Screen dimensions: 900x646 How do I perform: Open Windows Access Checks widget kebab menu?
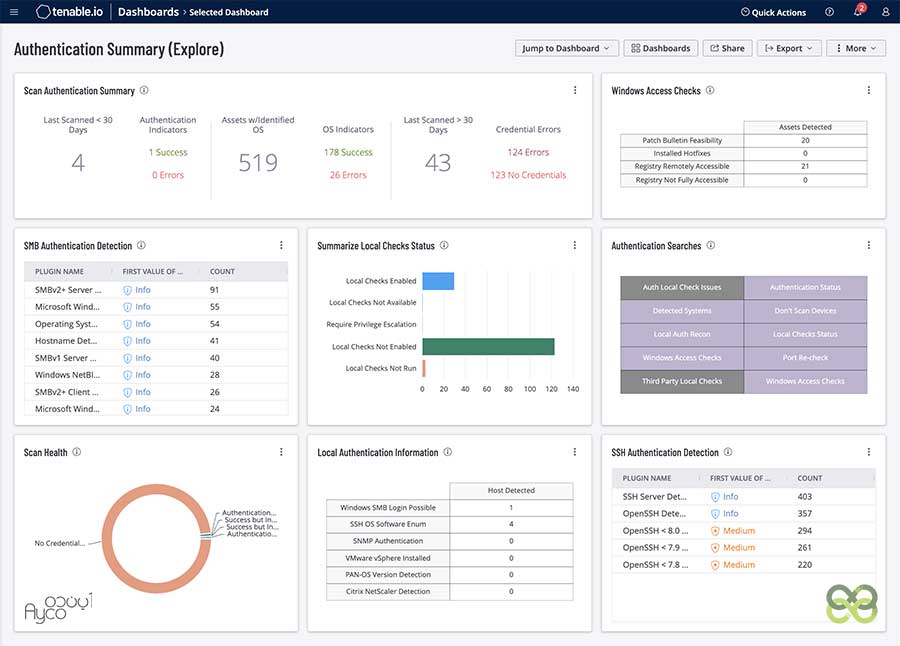coord(868,91)
